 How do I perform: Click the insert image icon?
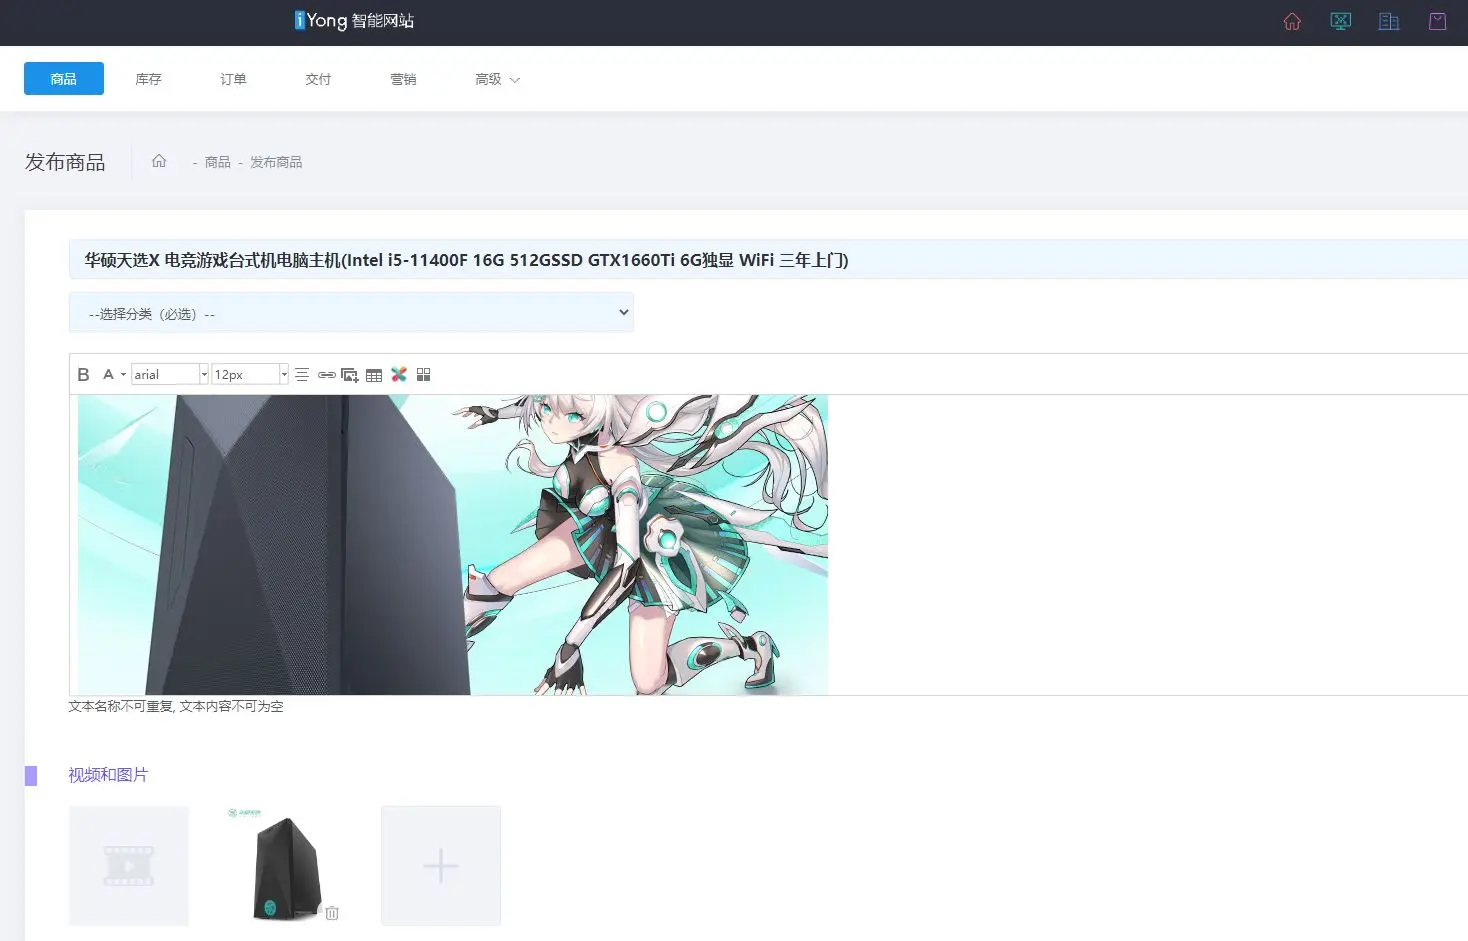350,375
